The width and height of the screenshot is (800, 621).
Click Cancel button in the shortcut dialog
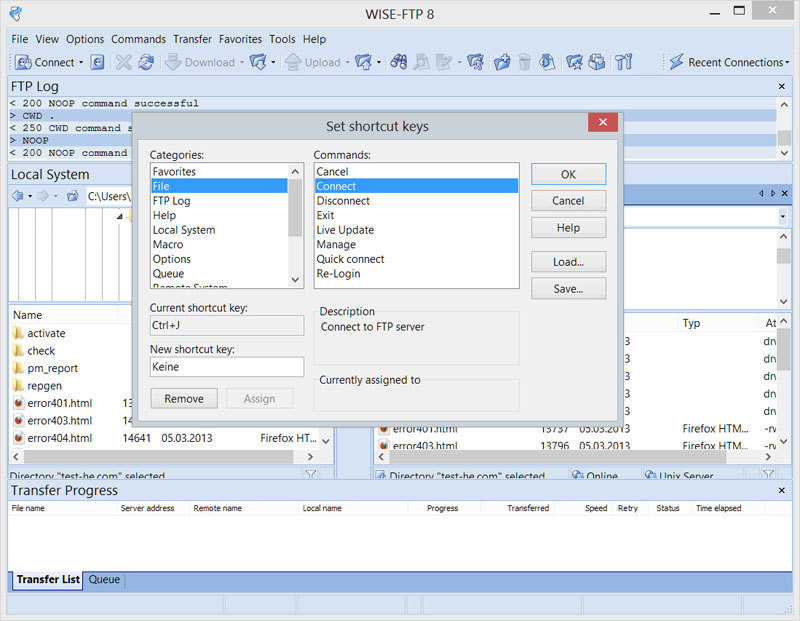[568, 201]
